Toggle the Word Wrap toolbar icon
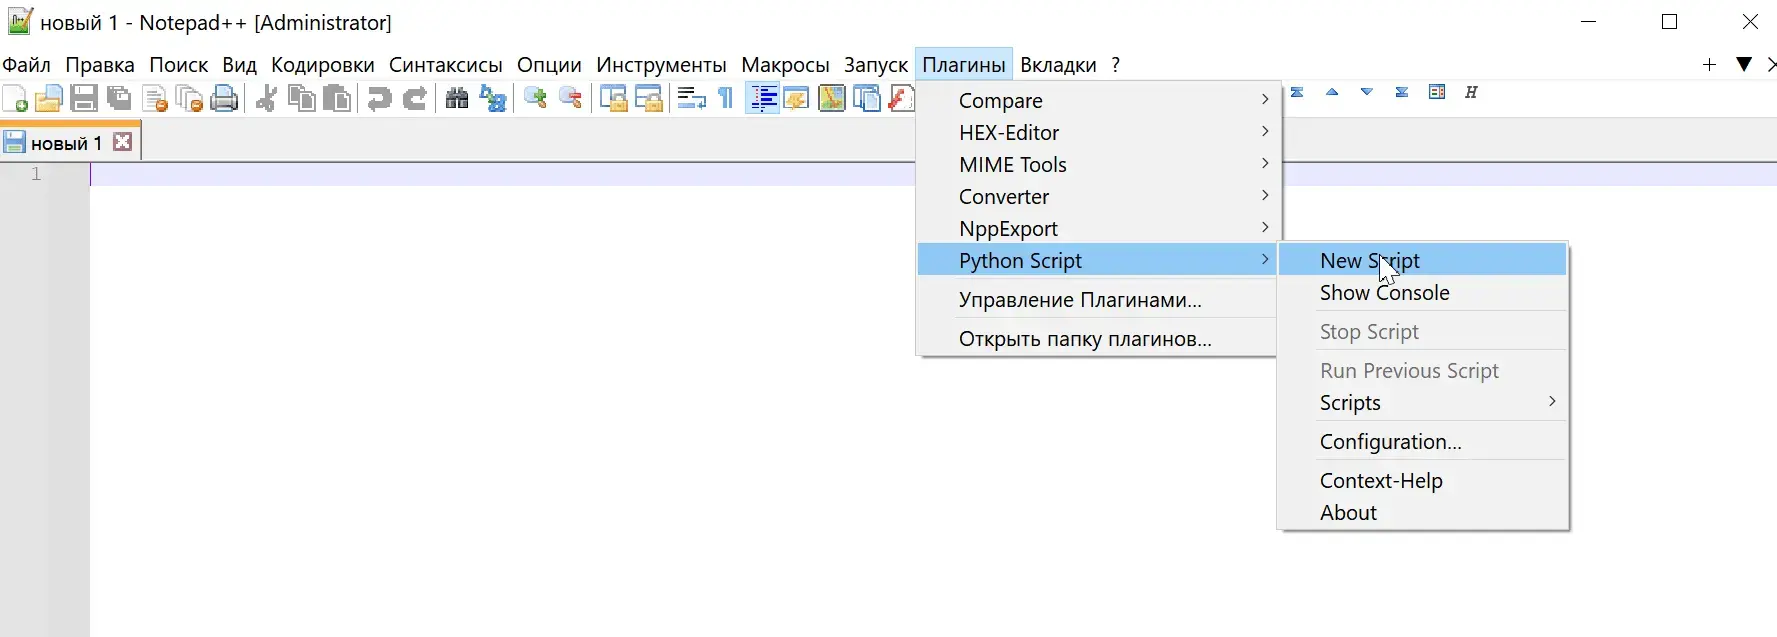The width and height of the screenshot is (1777, 637). click(691, 98)
